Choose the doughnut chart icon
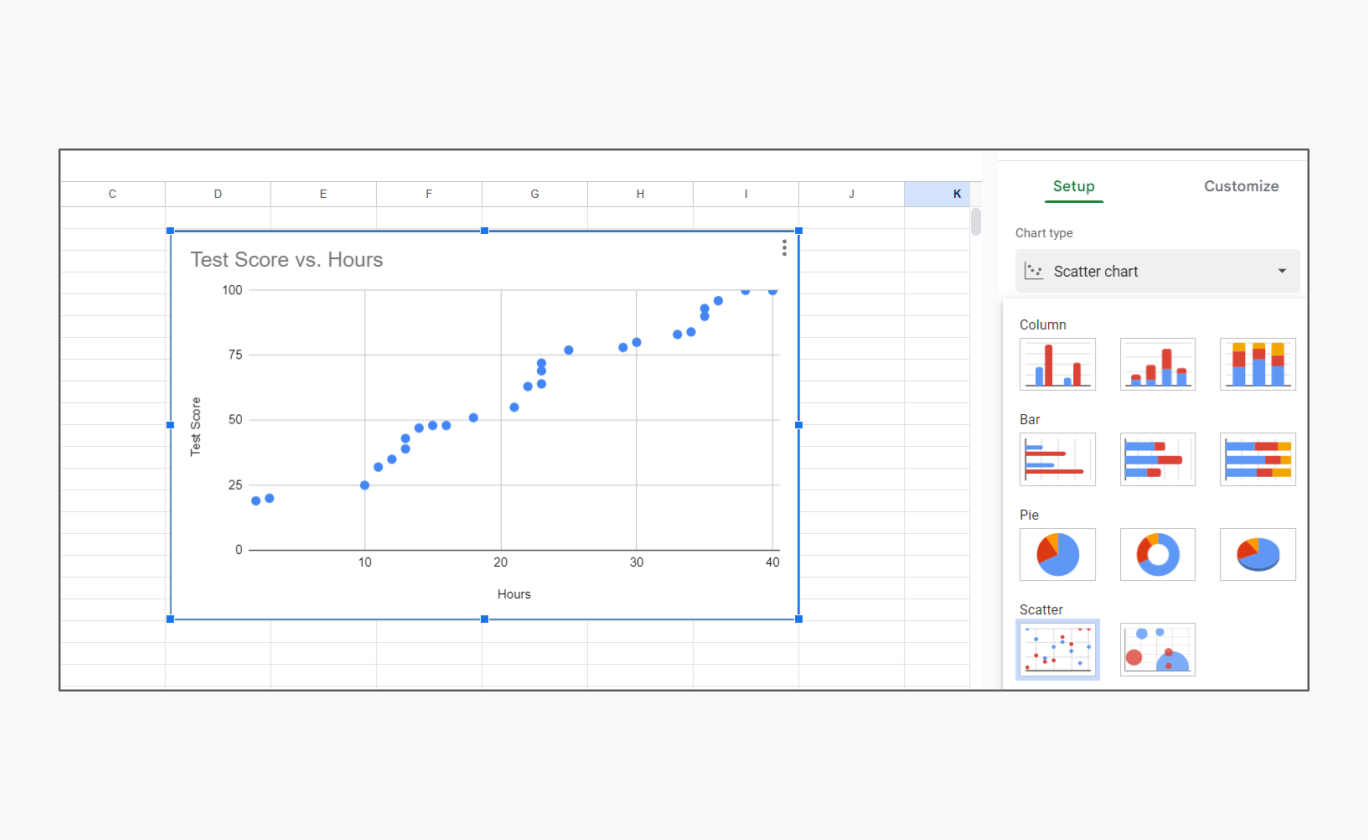The height and width of the screenshot is (840, 1368). (1157, 554)
